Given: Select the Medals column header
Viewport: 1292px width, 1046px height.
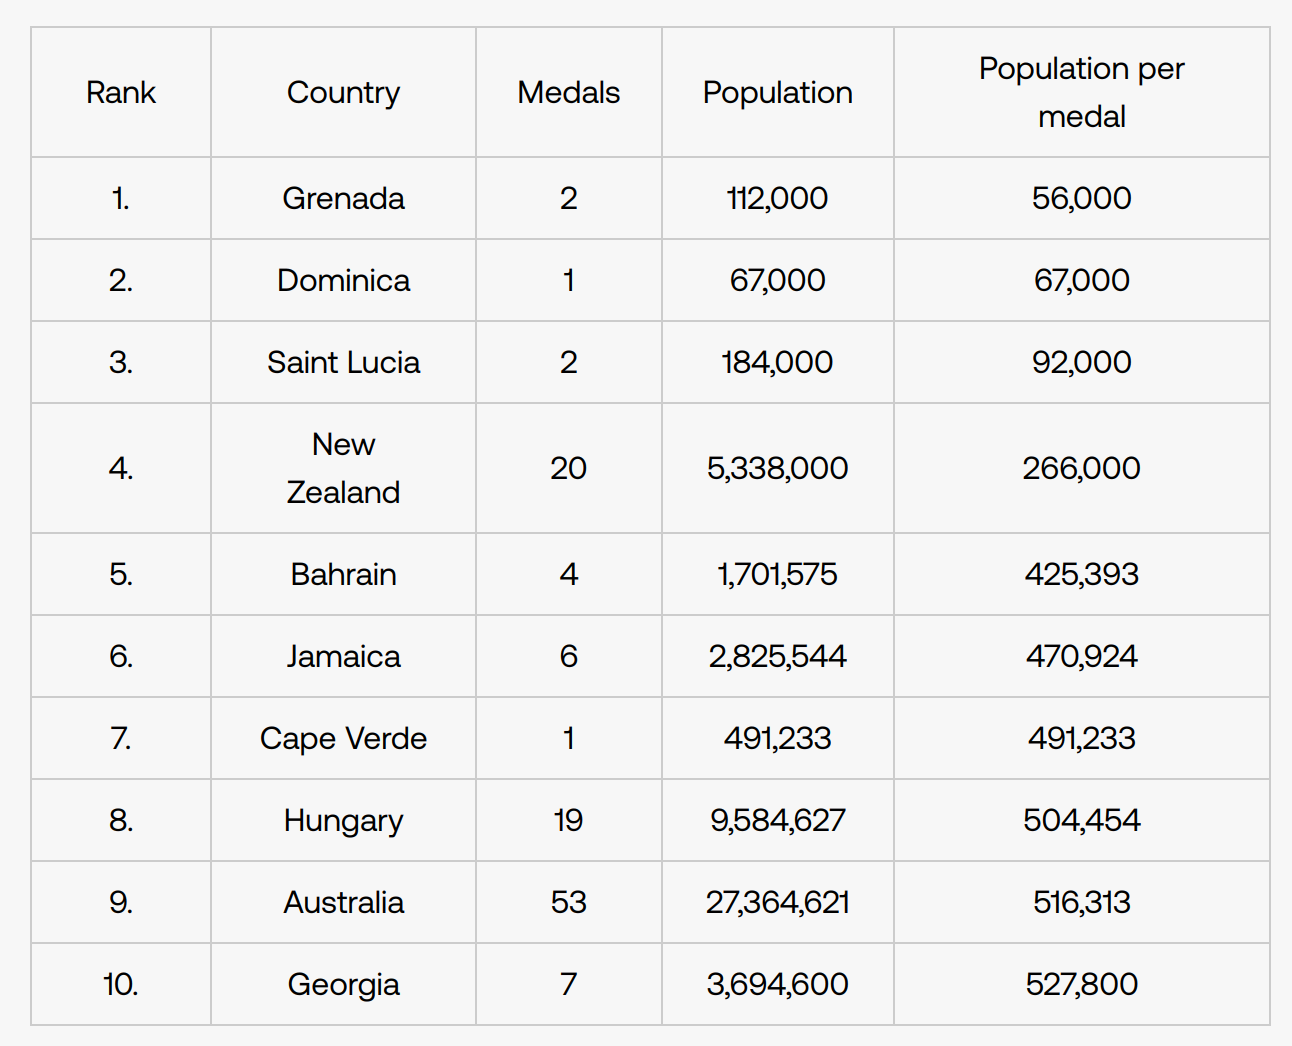Looking at the screenshot, I should [x=568, y=93].
